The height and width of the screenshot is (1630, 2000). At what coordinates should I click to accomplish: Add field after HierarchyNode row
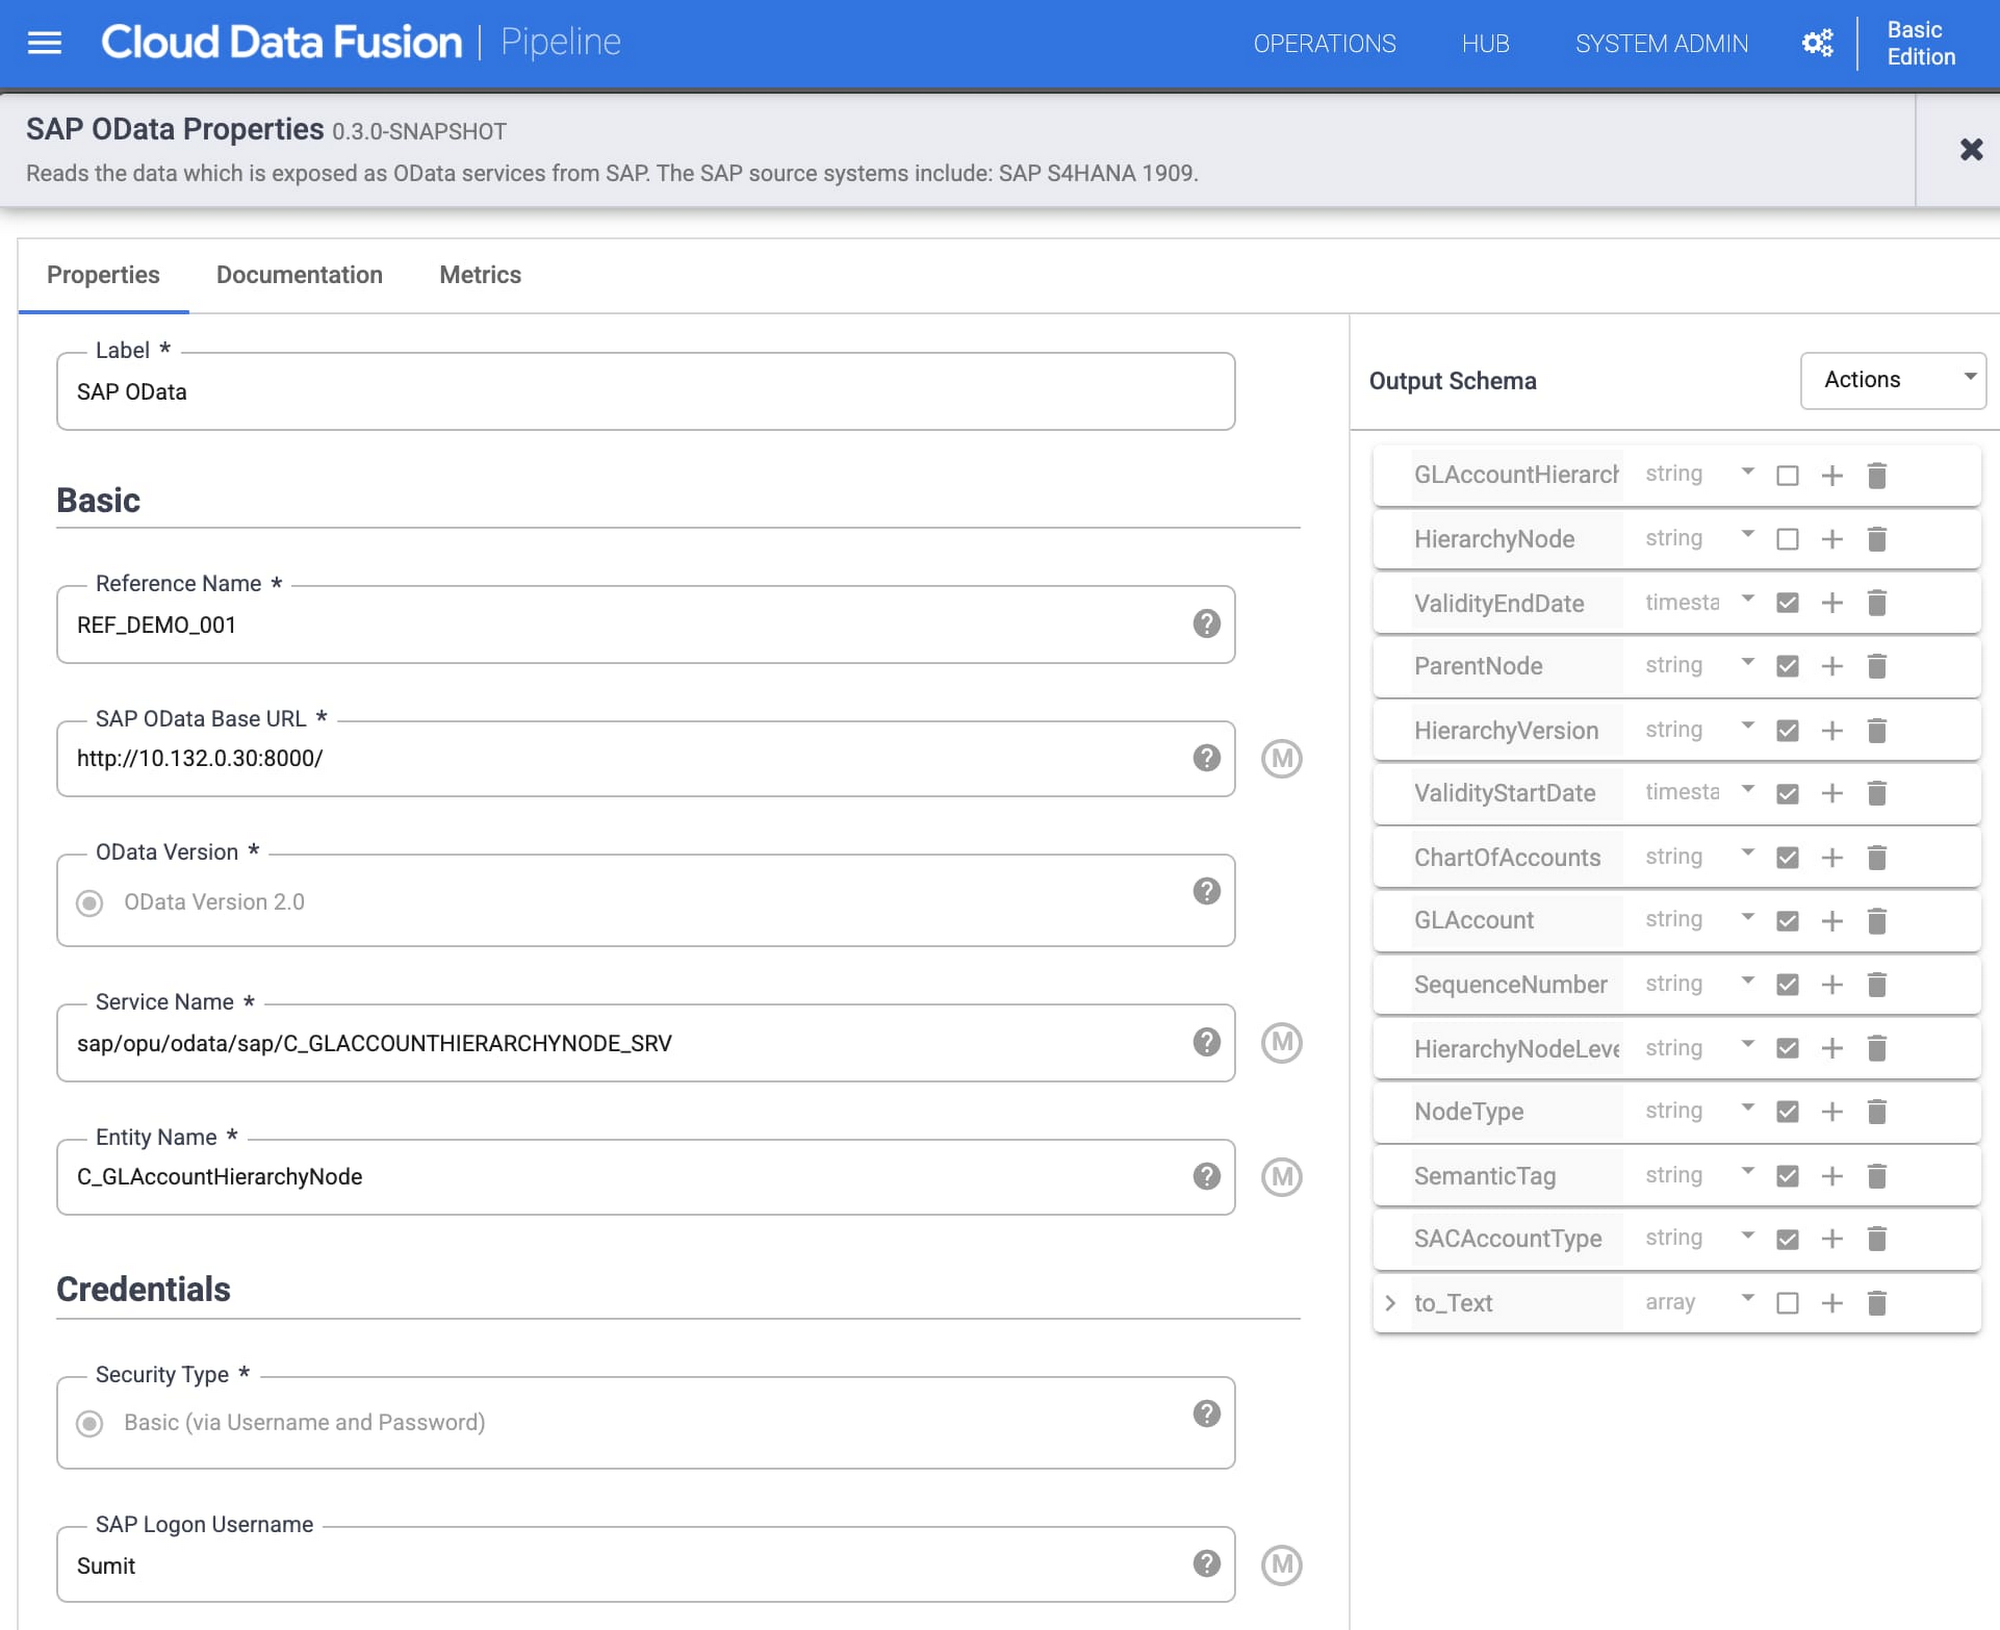pyautogui.click(x=1831, y=540)
